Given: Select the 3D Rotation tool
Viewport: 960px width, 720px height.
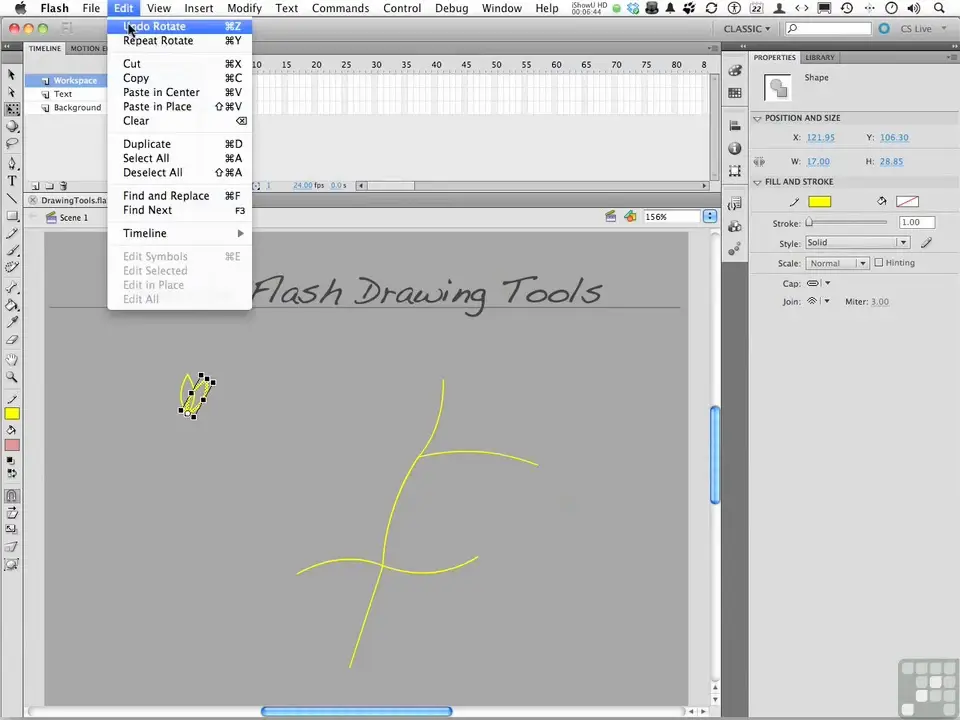Looking at the screenshot, I should tap(12, 126).
